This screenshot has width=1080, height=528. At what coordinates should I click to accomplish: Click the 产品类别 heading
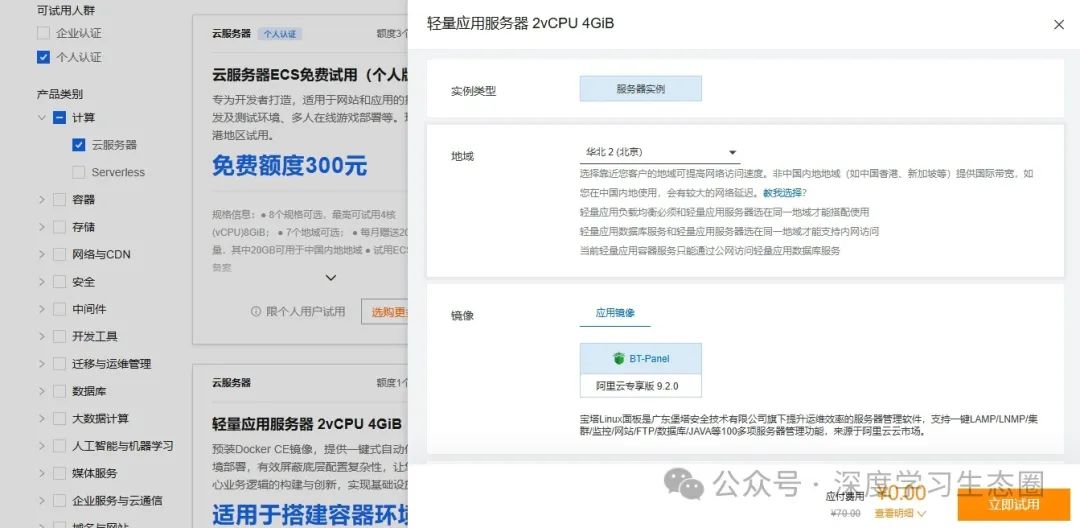[60, 94]
